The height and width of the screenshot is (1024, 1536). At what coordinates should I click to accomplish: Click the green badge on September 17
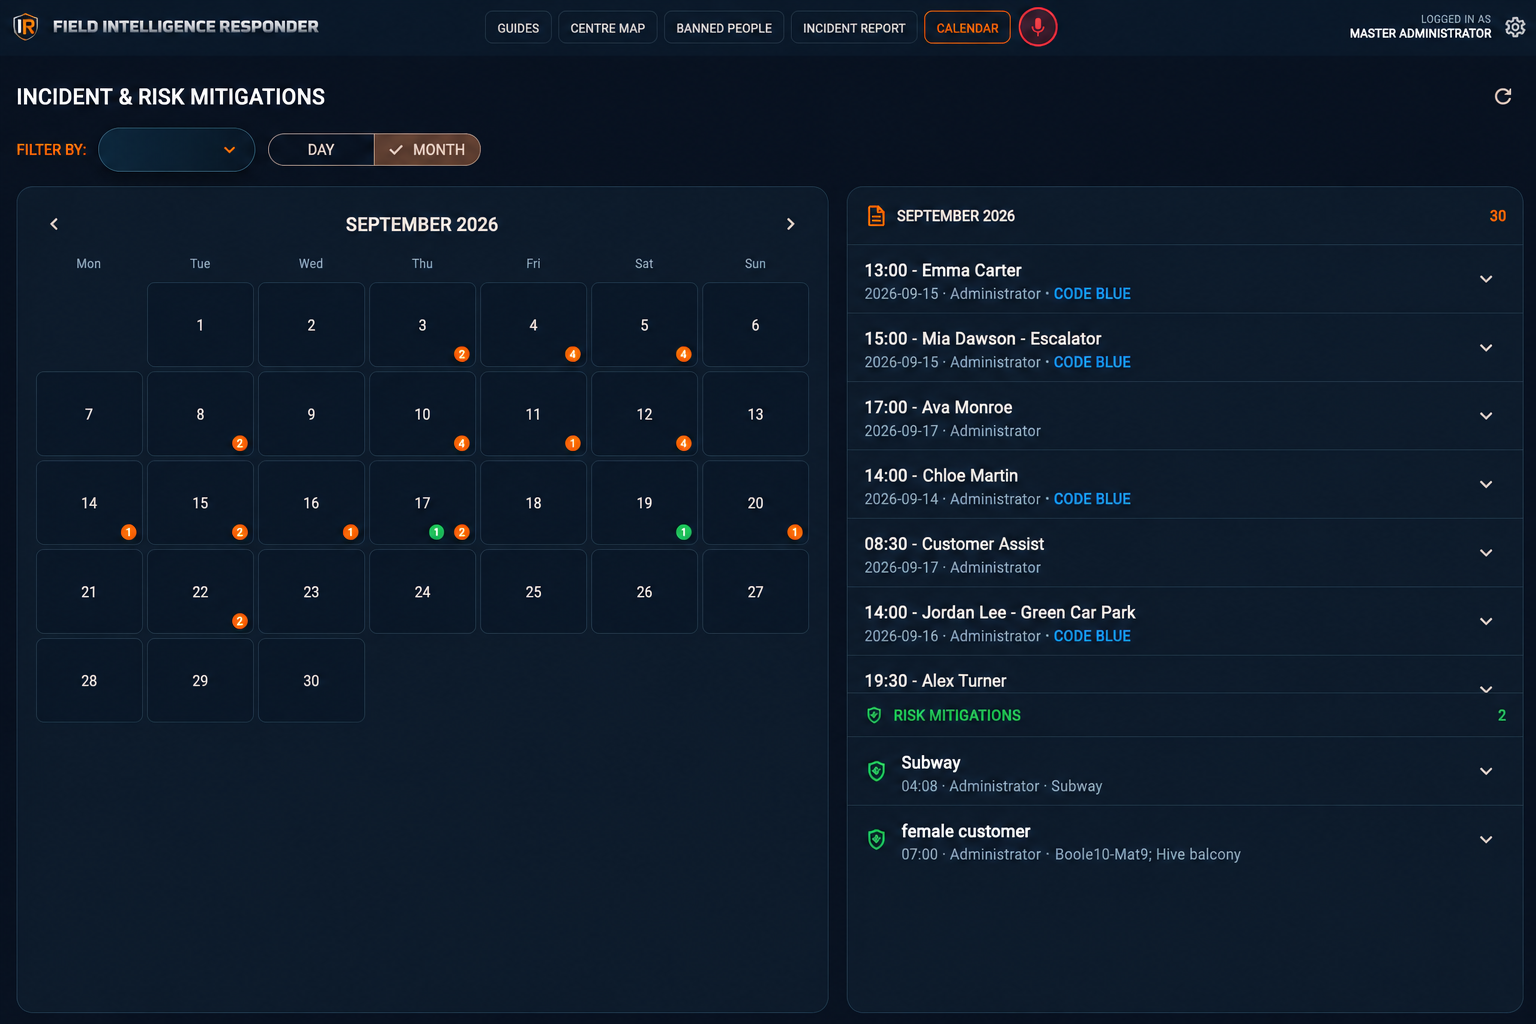point(436,532)
